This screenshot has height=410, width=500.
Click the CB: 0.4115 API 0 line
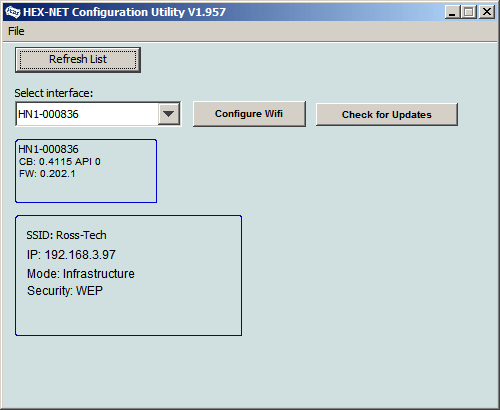click(60, 162)
